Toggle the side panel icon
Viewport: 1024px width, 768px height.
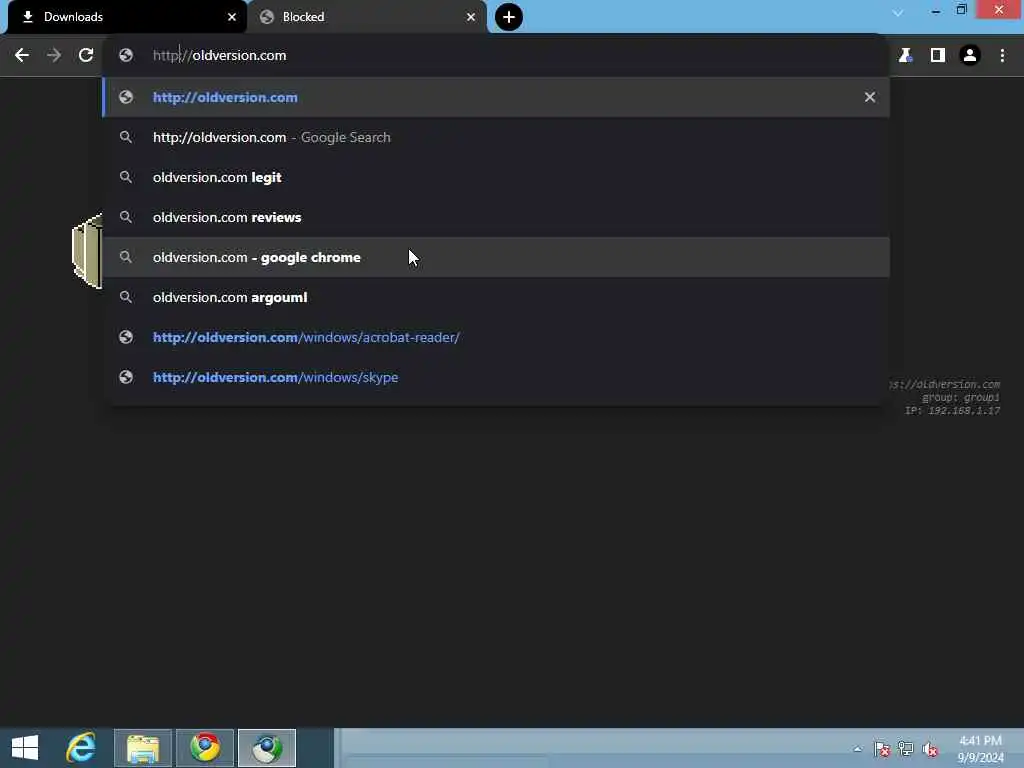[938, 56]
